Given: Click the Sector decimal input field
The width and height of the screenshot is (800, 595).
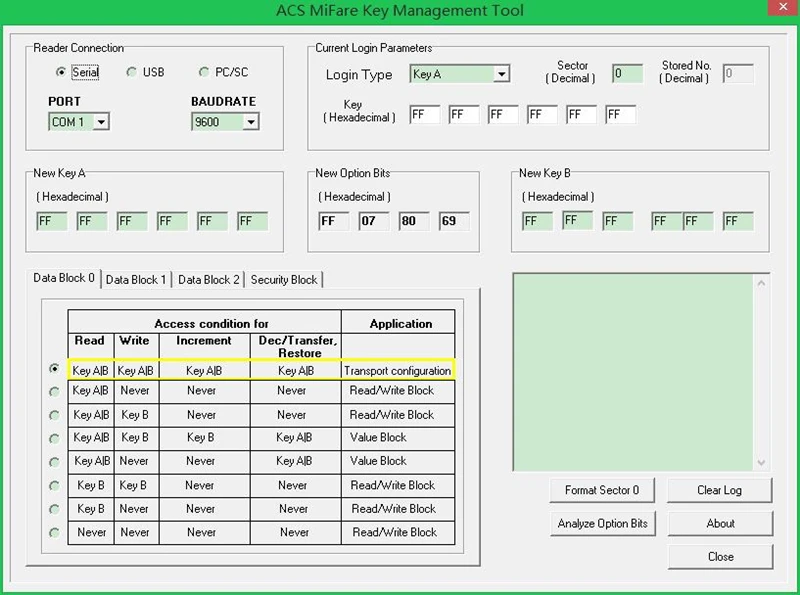Looking at the screenshot, I should pyautogui.click(x=628, y=74).
